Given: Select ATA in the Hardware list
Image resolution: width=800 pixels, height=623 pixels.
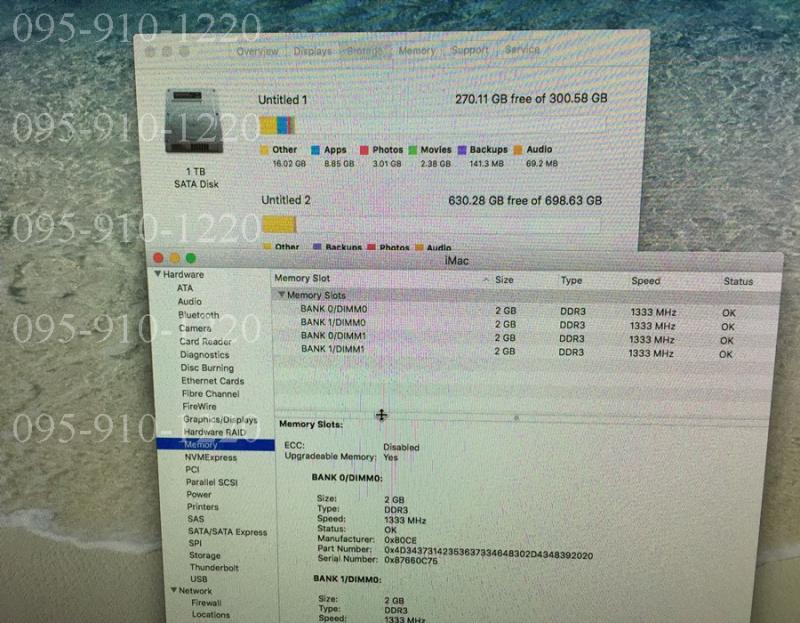Looking at the screenshot, I should click(185, 288).
